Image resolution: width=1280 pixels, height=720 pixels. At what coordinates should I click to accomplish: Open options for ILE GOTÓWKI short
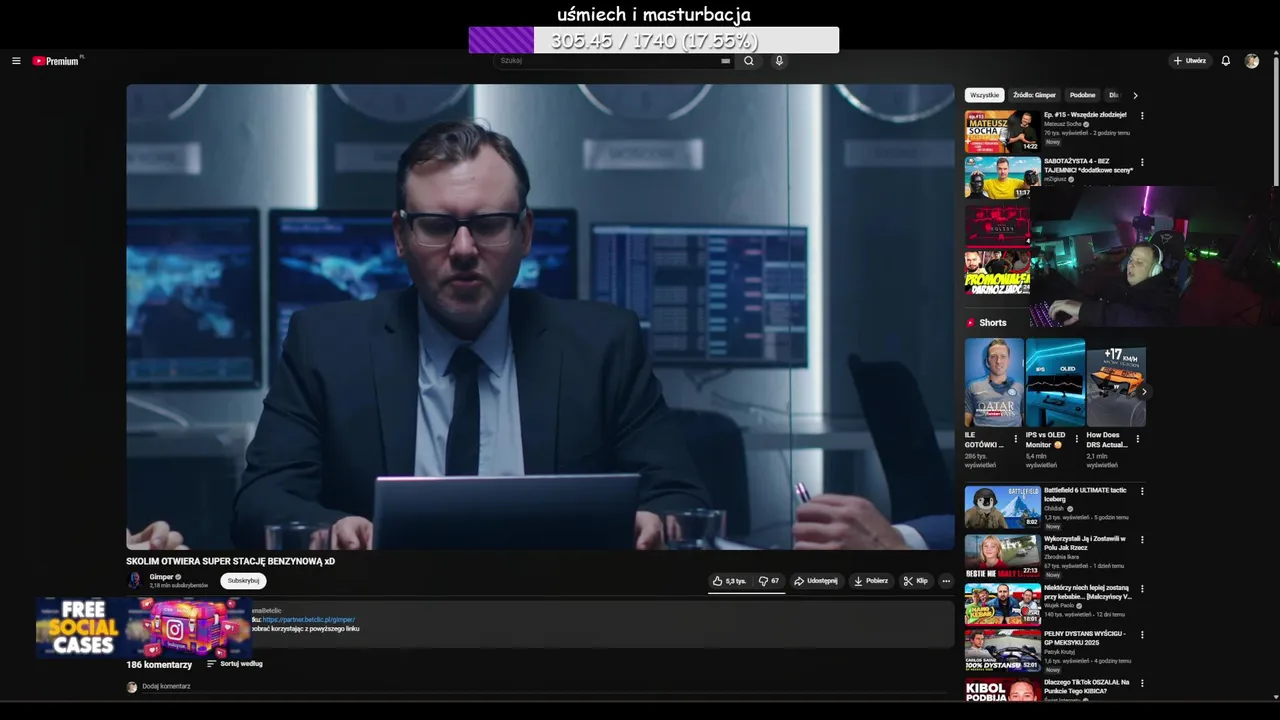[1016, 438]
